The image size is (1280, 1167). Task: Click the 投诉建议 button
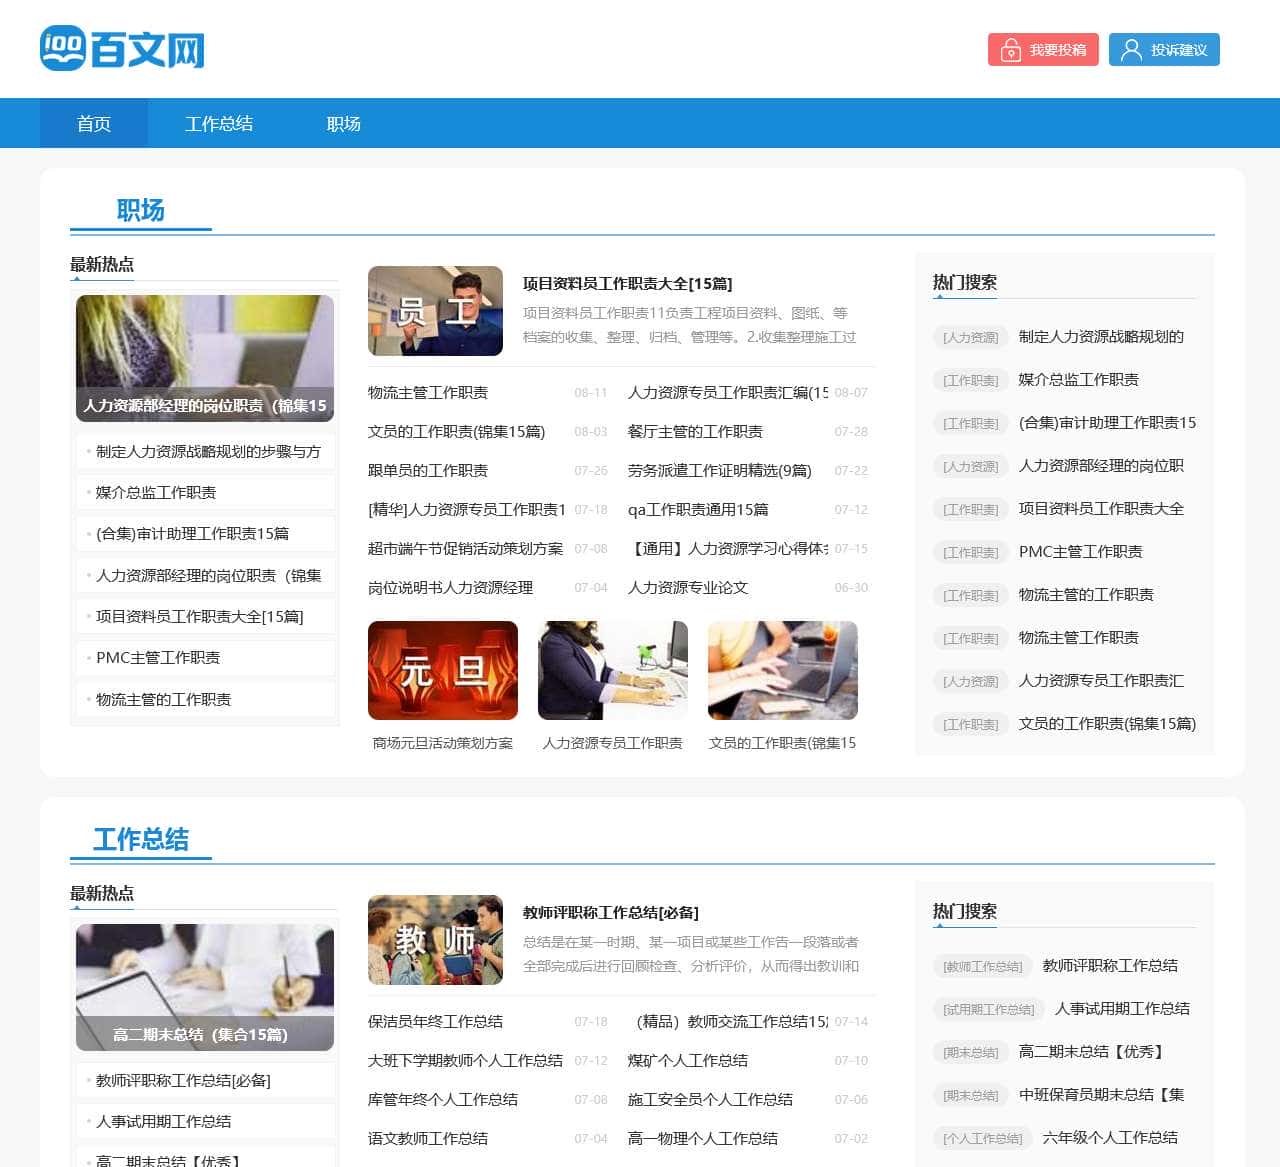(1164, 49)
